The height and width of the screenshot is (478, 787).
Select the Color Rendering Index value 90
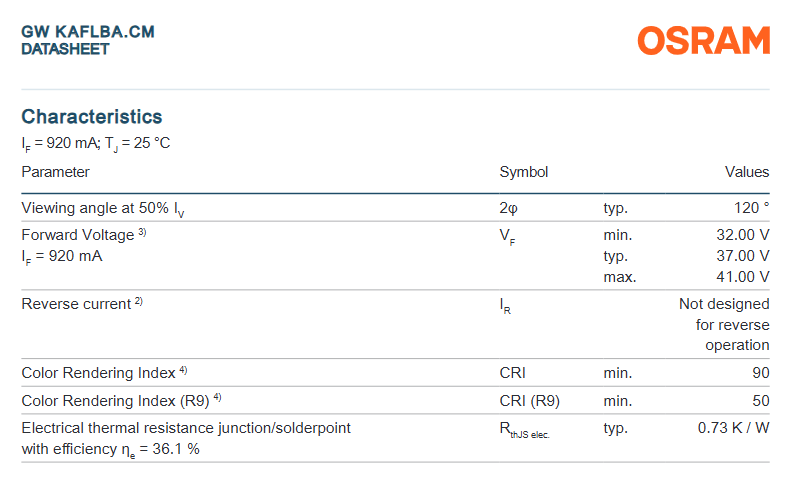point(761,373)
